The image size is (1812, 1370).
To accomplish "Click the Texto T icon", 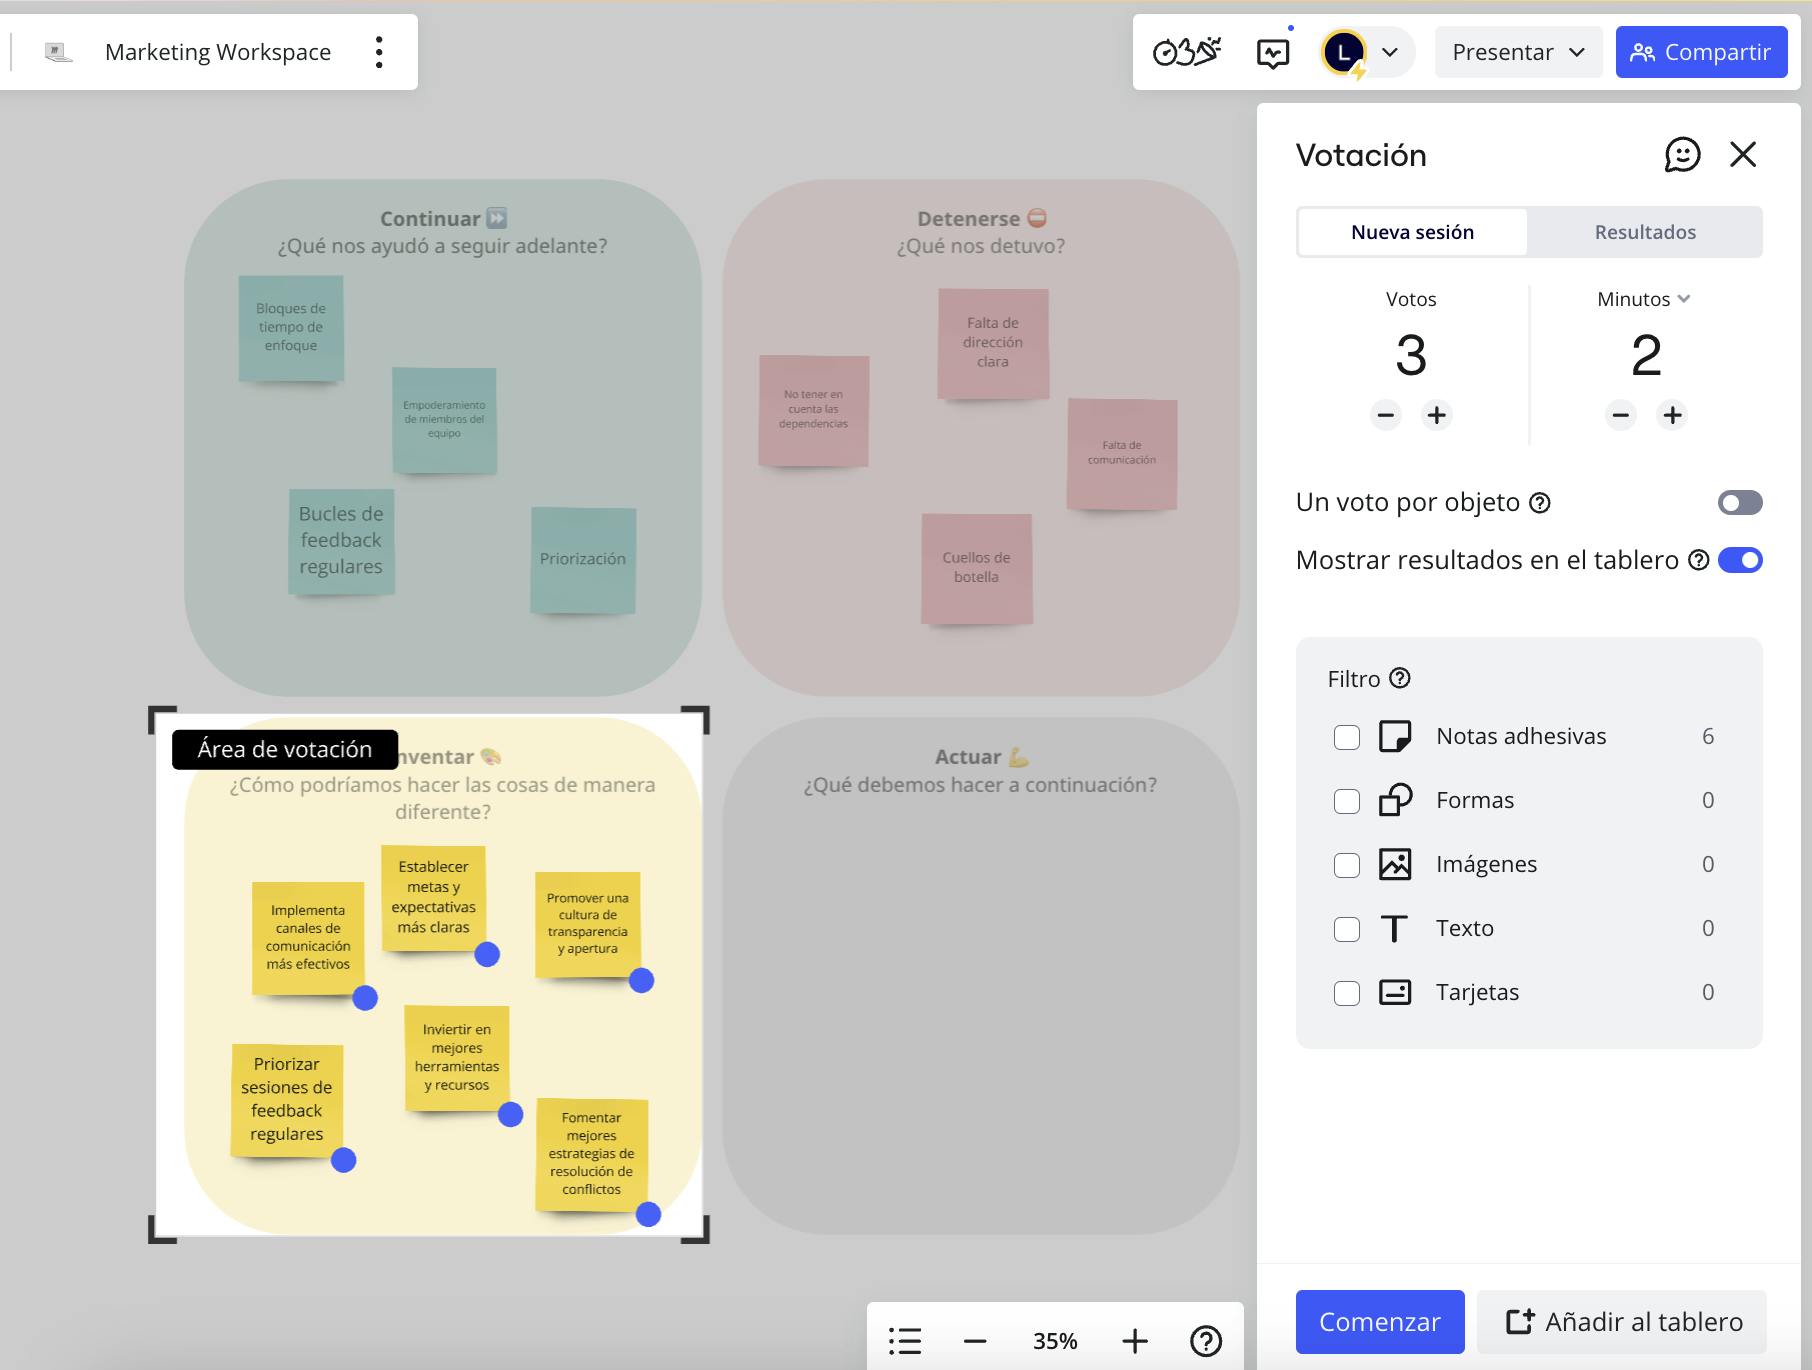I will point(1394,928).
